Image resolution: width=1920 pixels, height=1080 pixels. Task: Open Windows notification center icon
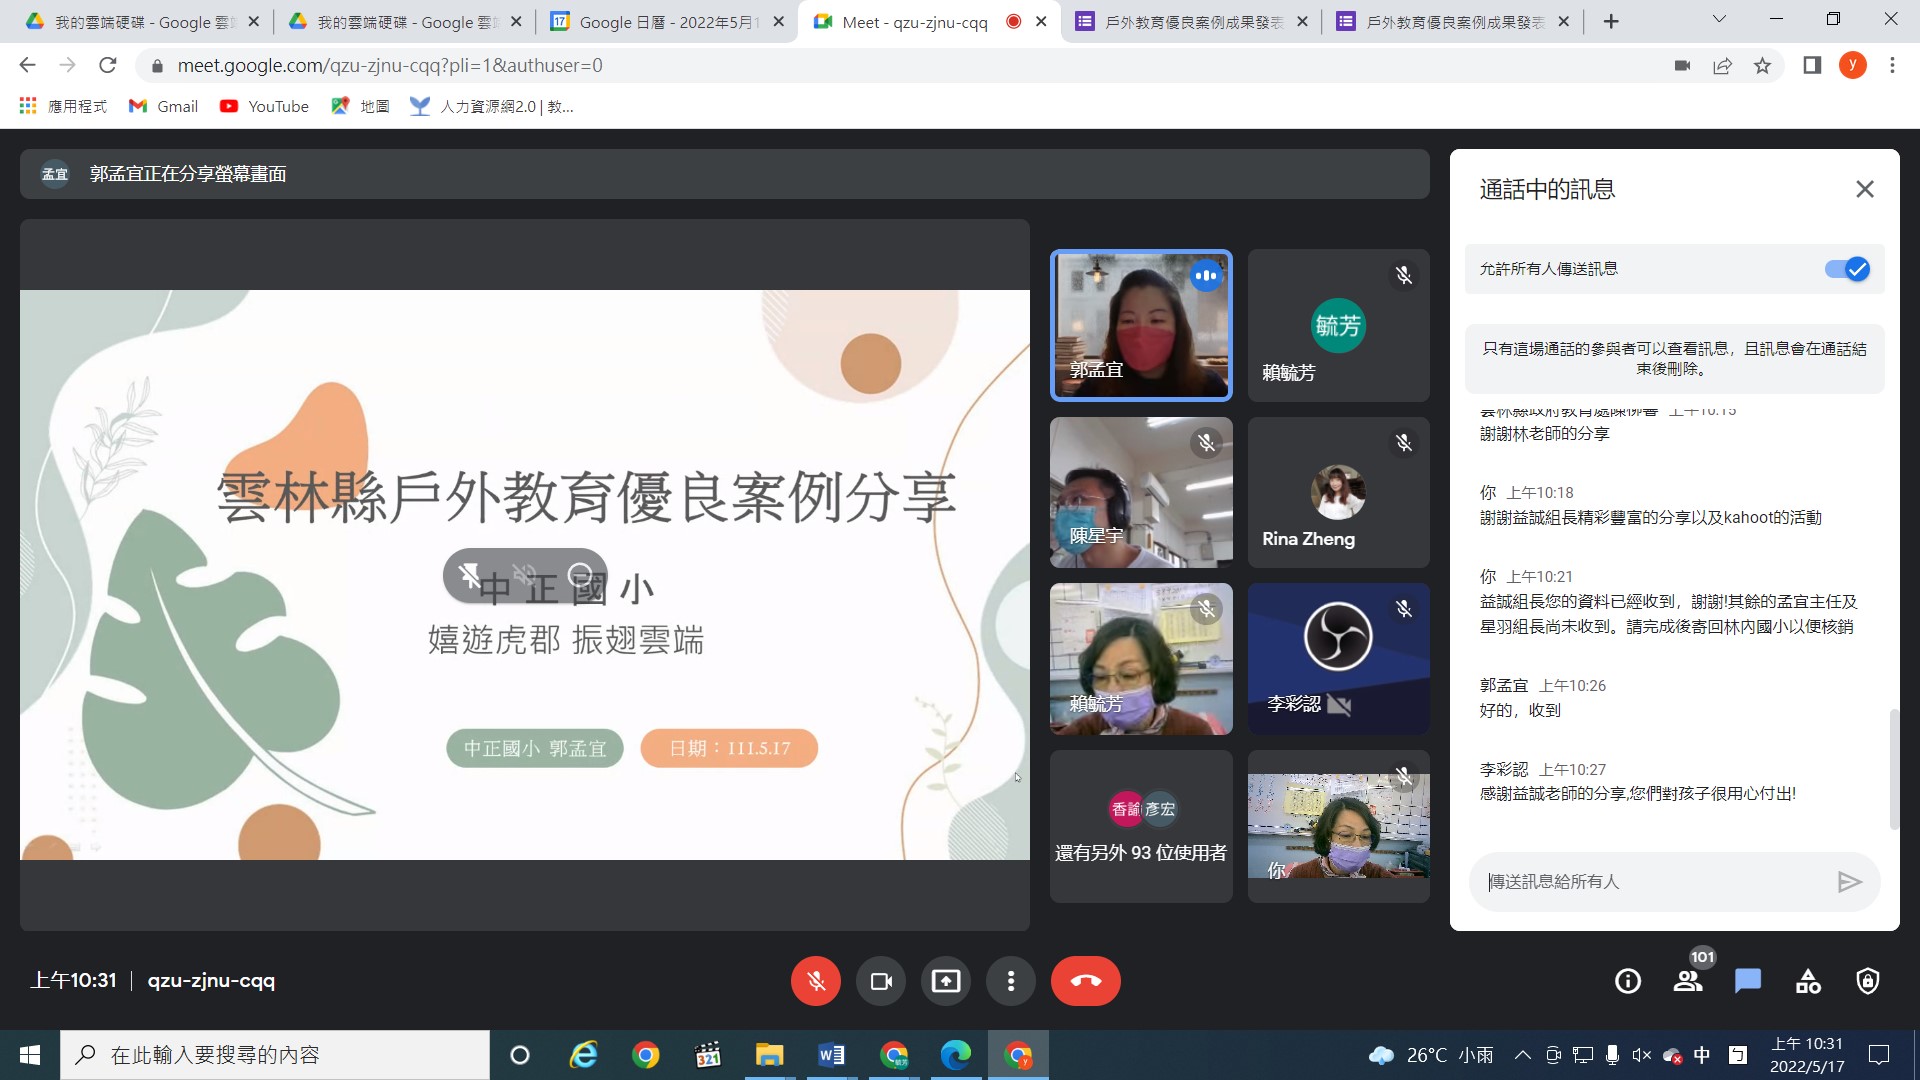coord(1879,1055)
